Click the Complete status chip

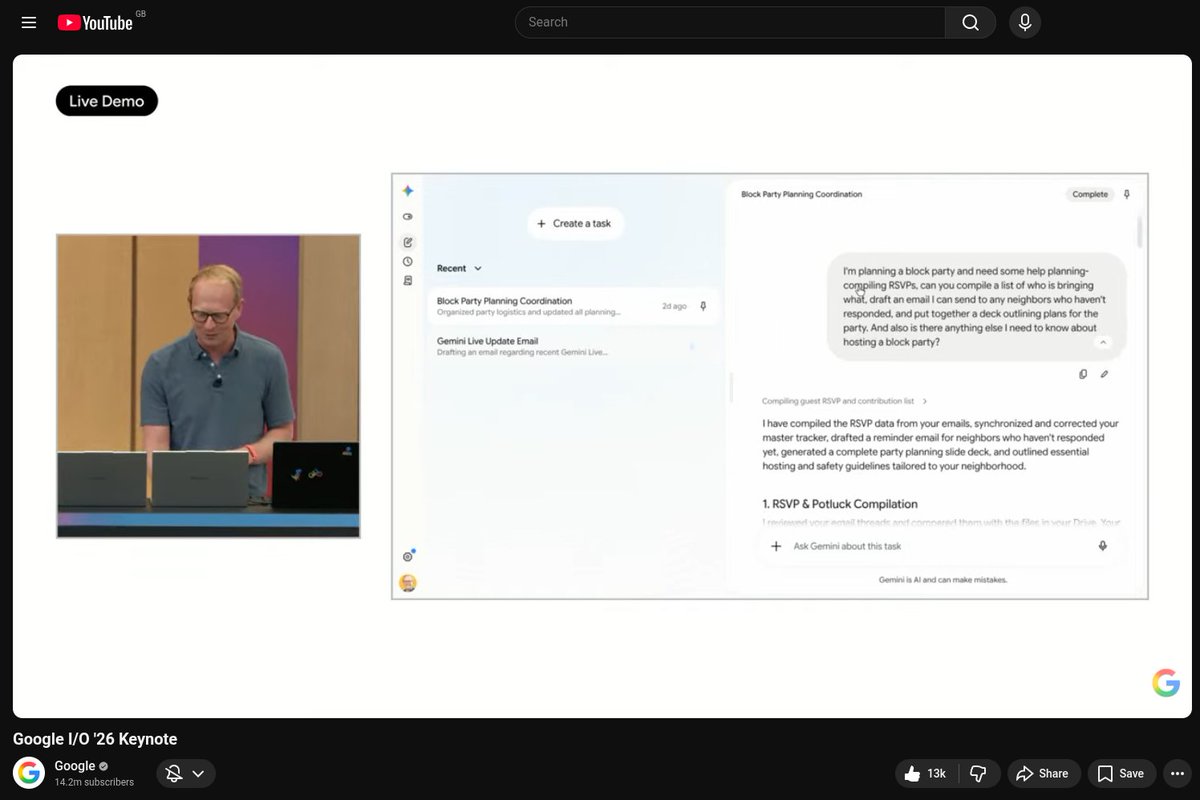pyautogui.click(x=1090, y=194)
